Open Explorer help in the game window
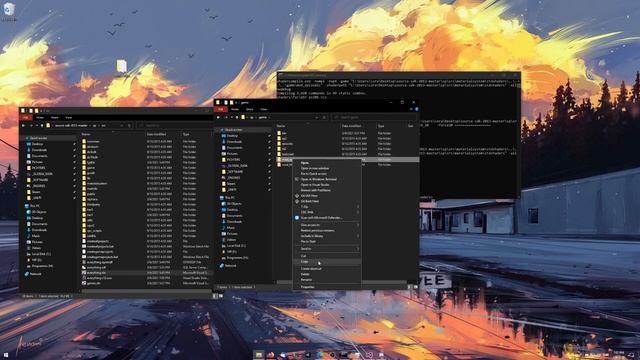 click(416, 109)
